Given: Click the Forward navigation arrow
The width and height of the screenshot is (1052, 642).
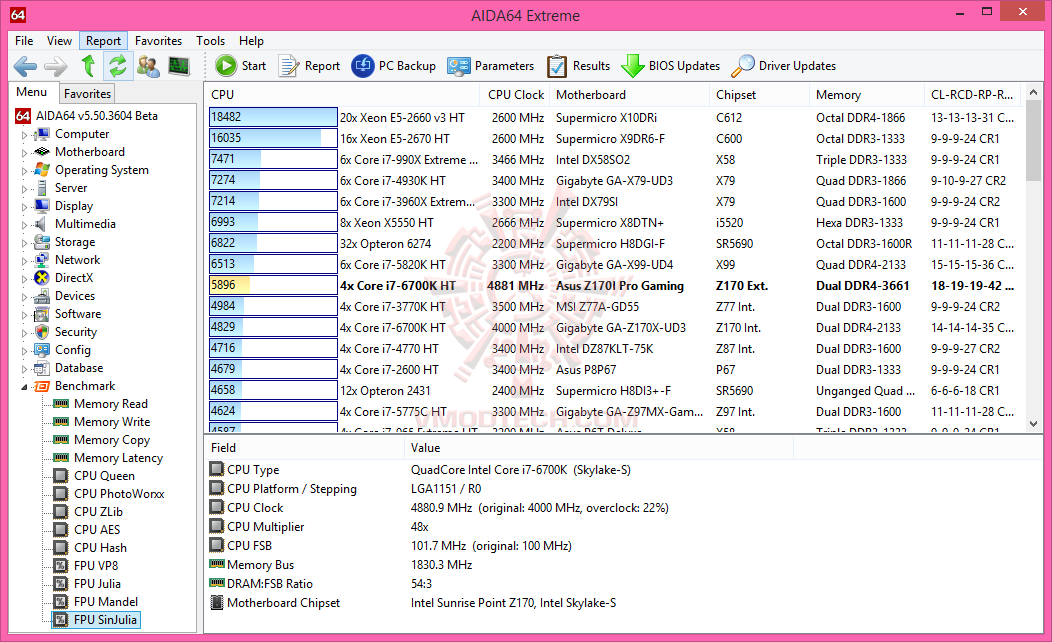Looking at the screenshot, I should click(56, 66).
